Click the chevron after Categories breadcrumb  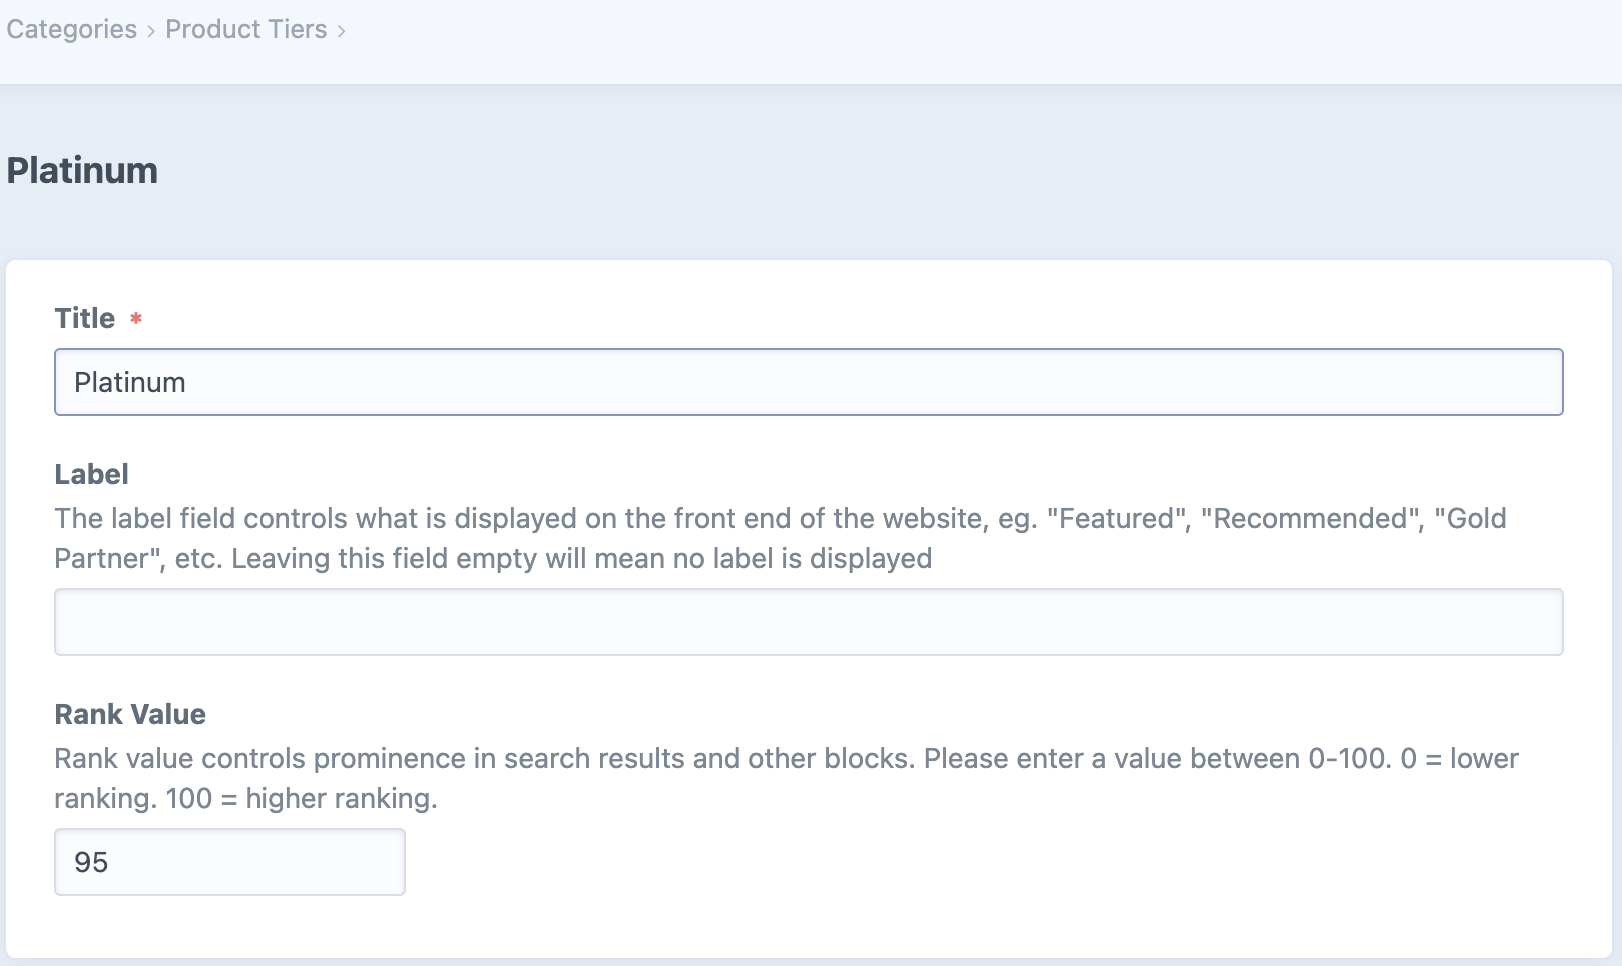151,31
